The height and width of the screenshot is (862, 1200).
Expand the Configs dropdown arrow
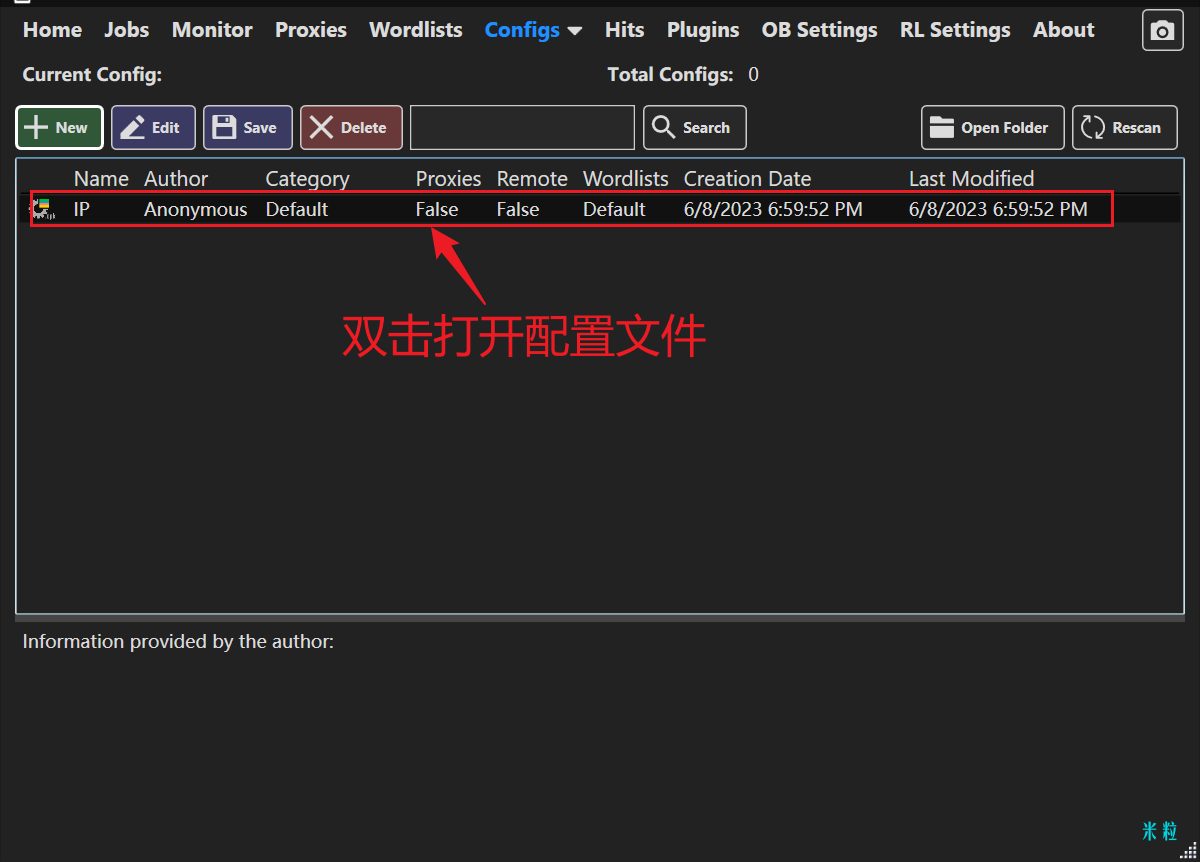575,31
